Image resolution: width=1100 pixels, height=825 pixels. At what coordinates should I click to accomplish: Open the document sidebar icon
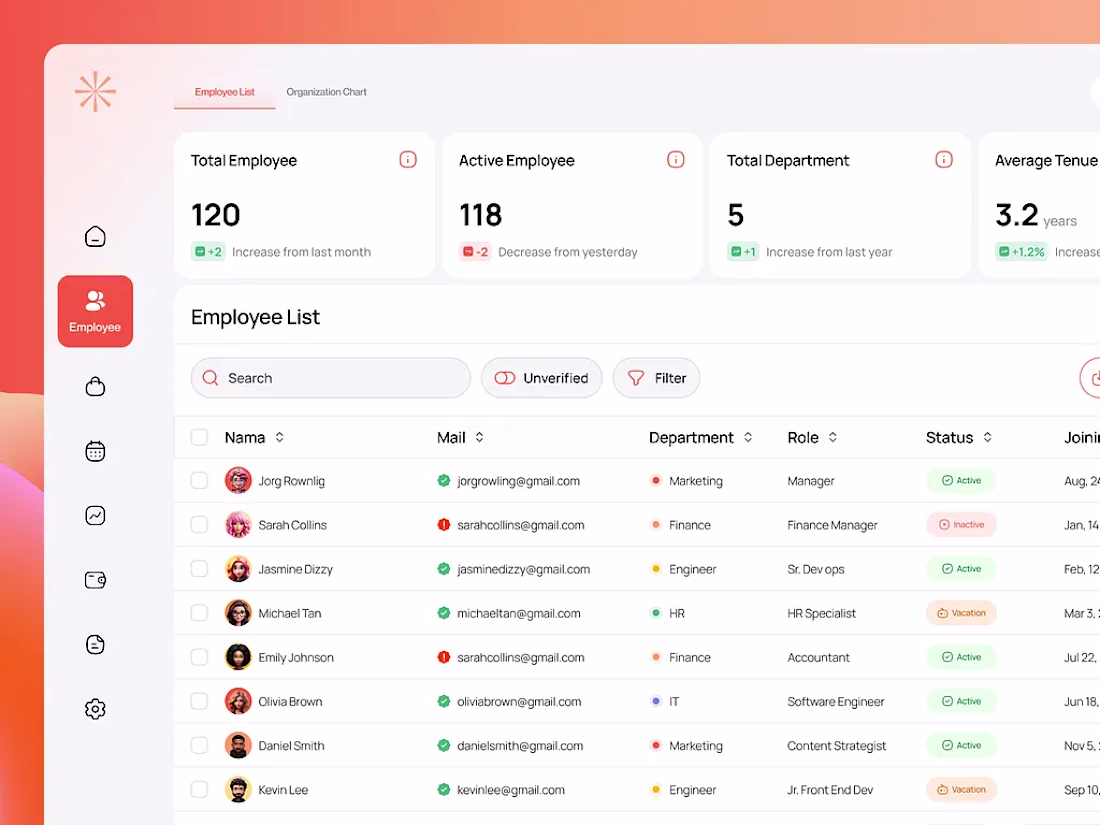click(x=95, y=644)
